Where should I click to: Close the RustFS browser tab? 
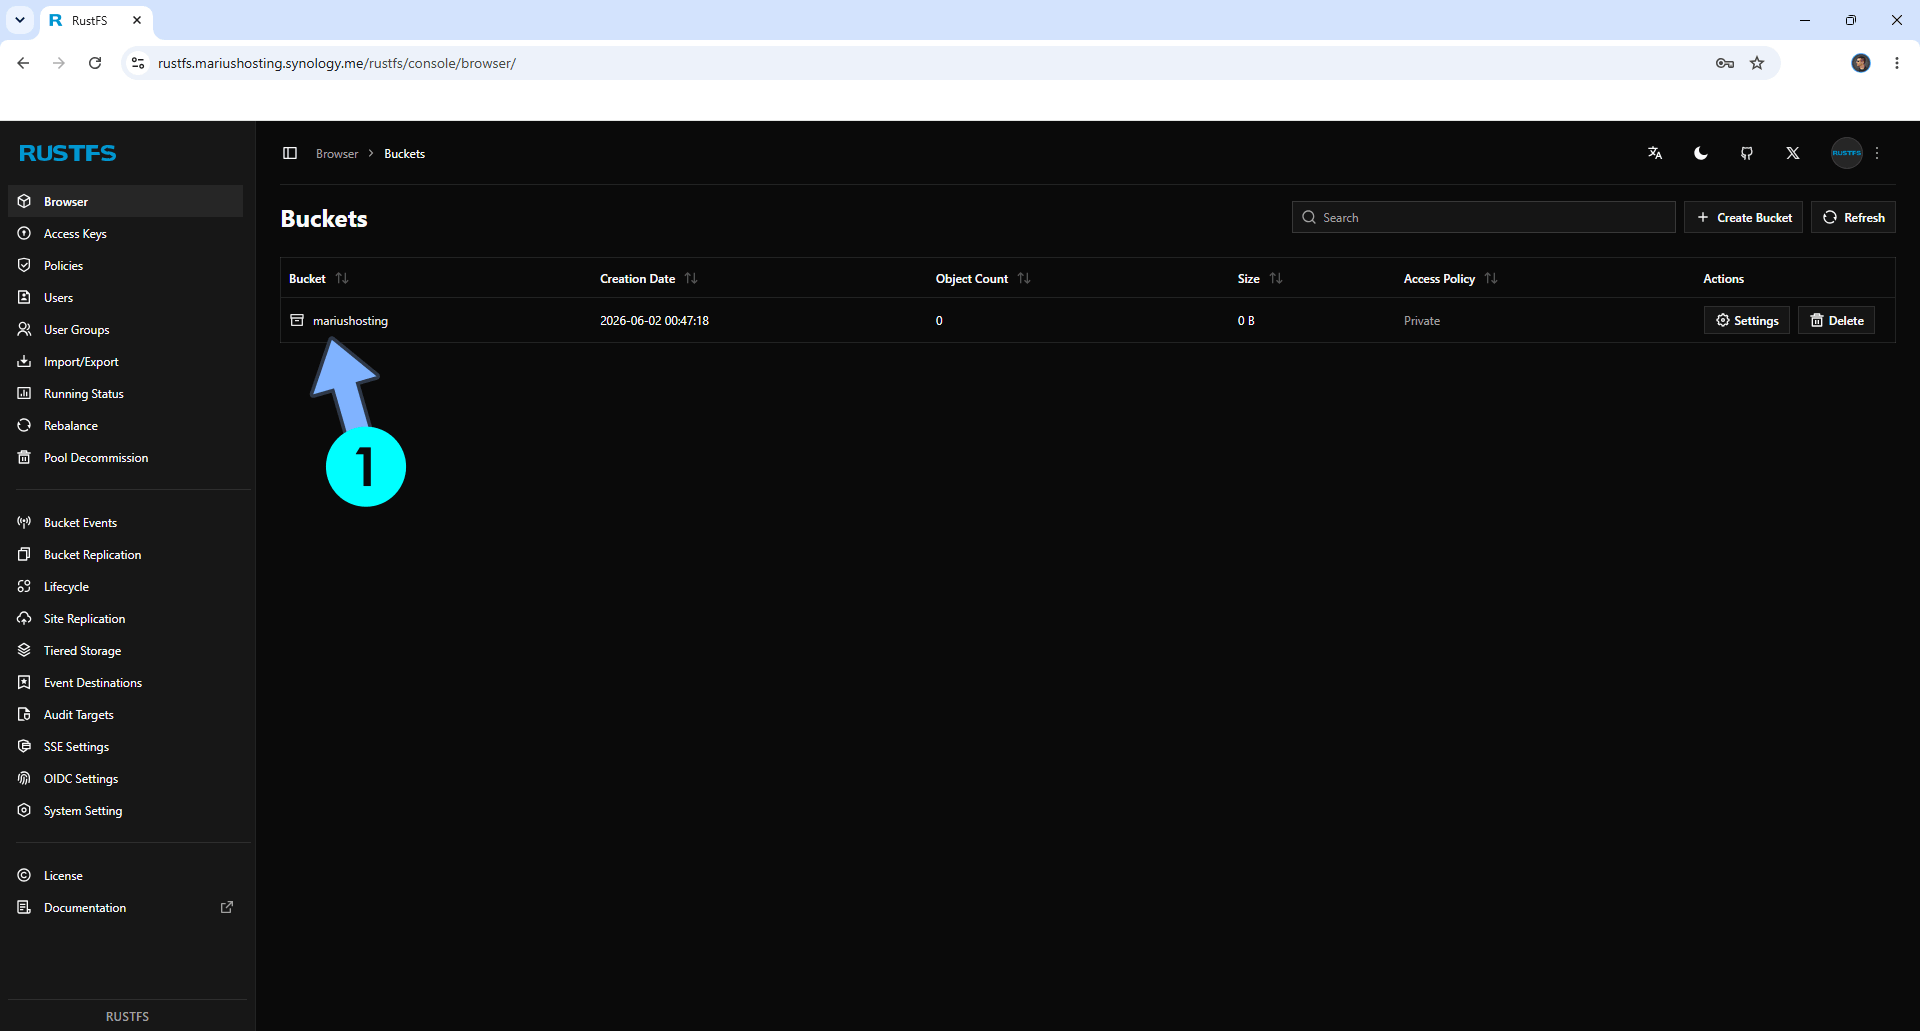click(137, 20)
